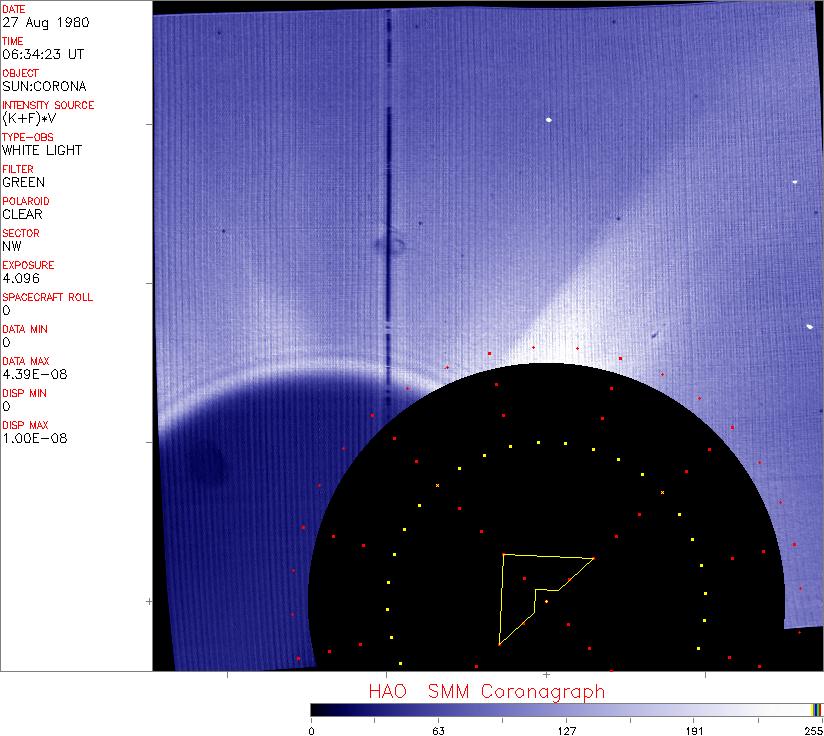Screen dimensions: 824x736
Task: Click the 127 color scale tick label
Action: coord(566,731)
